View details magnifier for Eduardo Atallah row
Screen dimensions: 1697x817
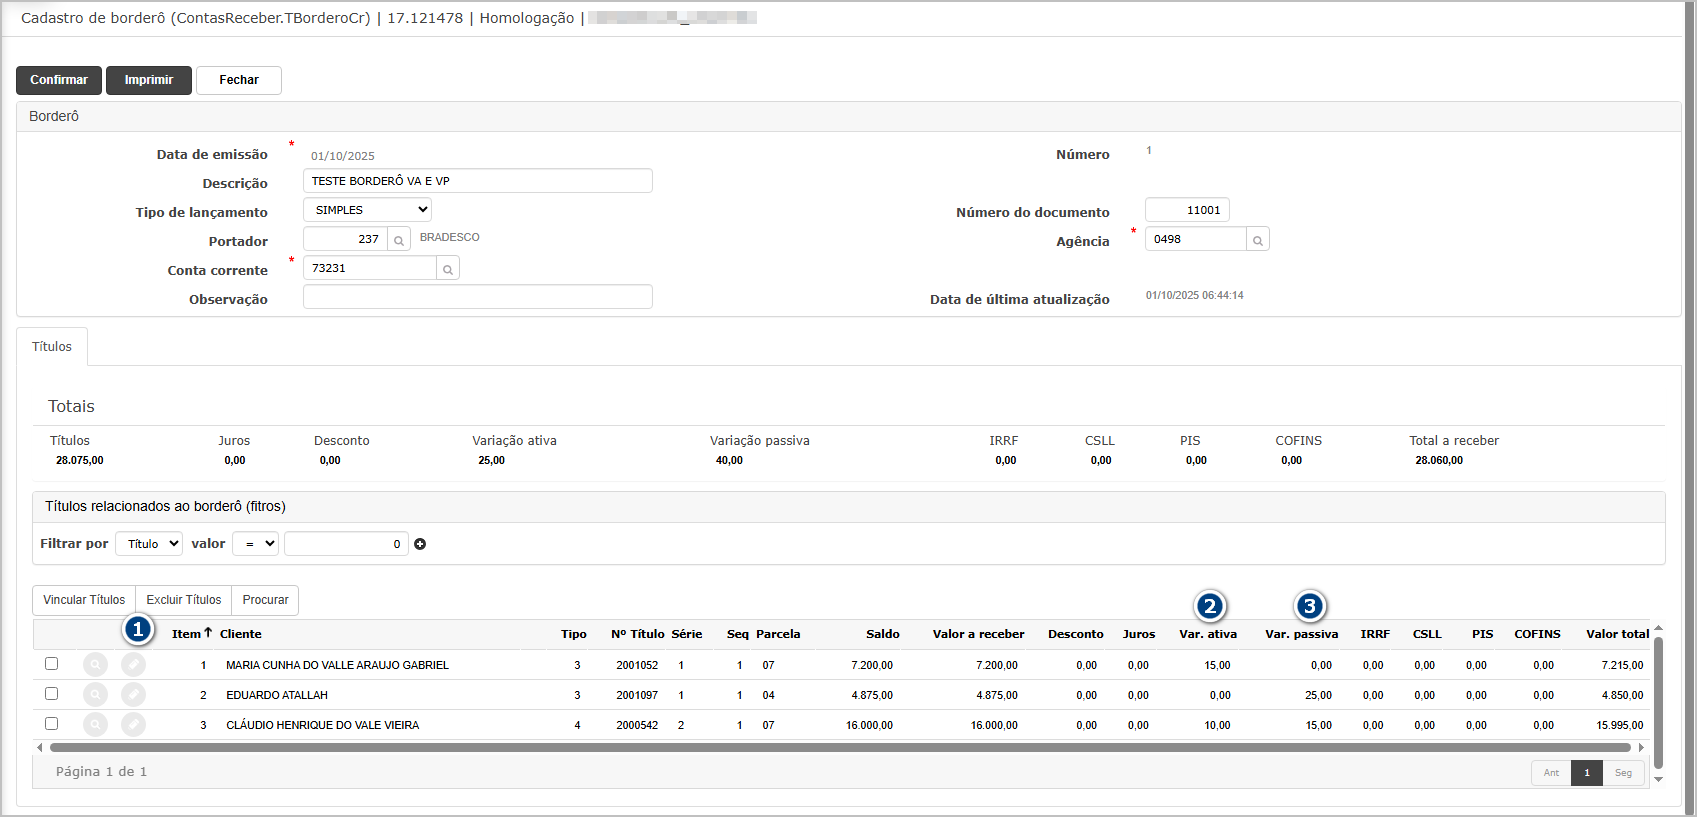click(95, 694)
